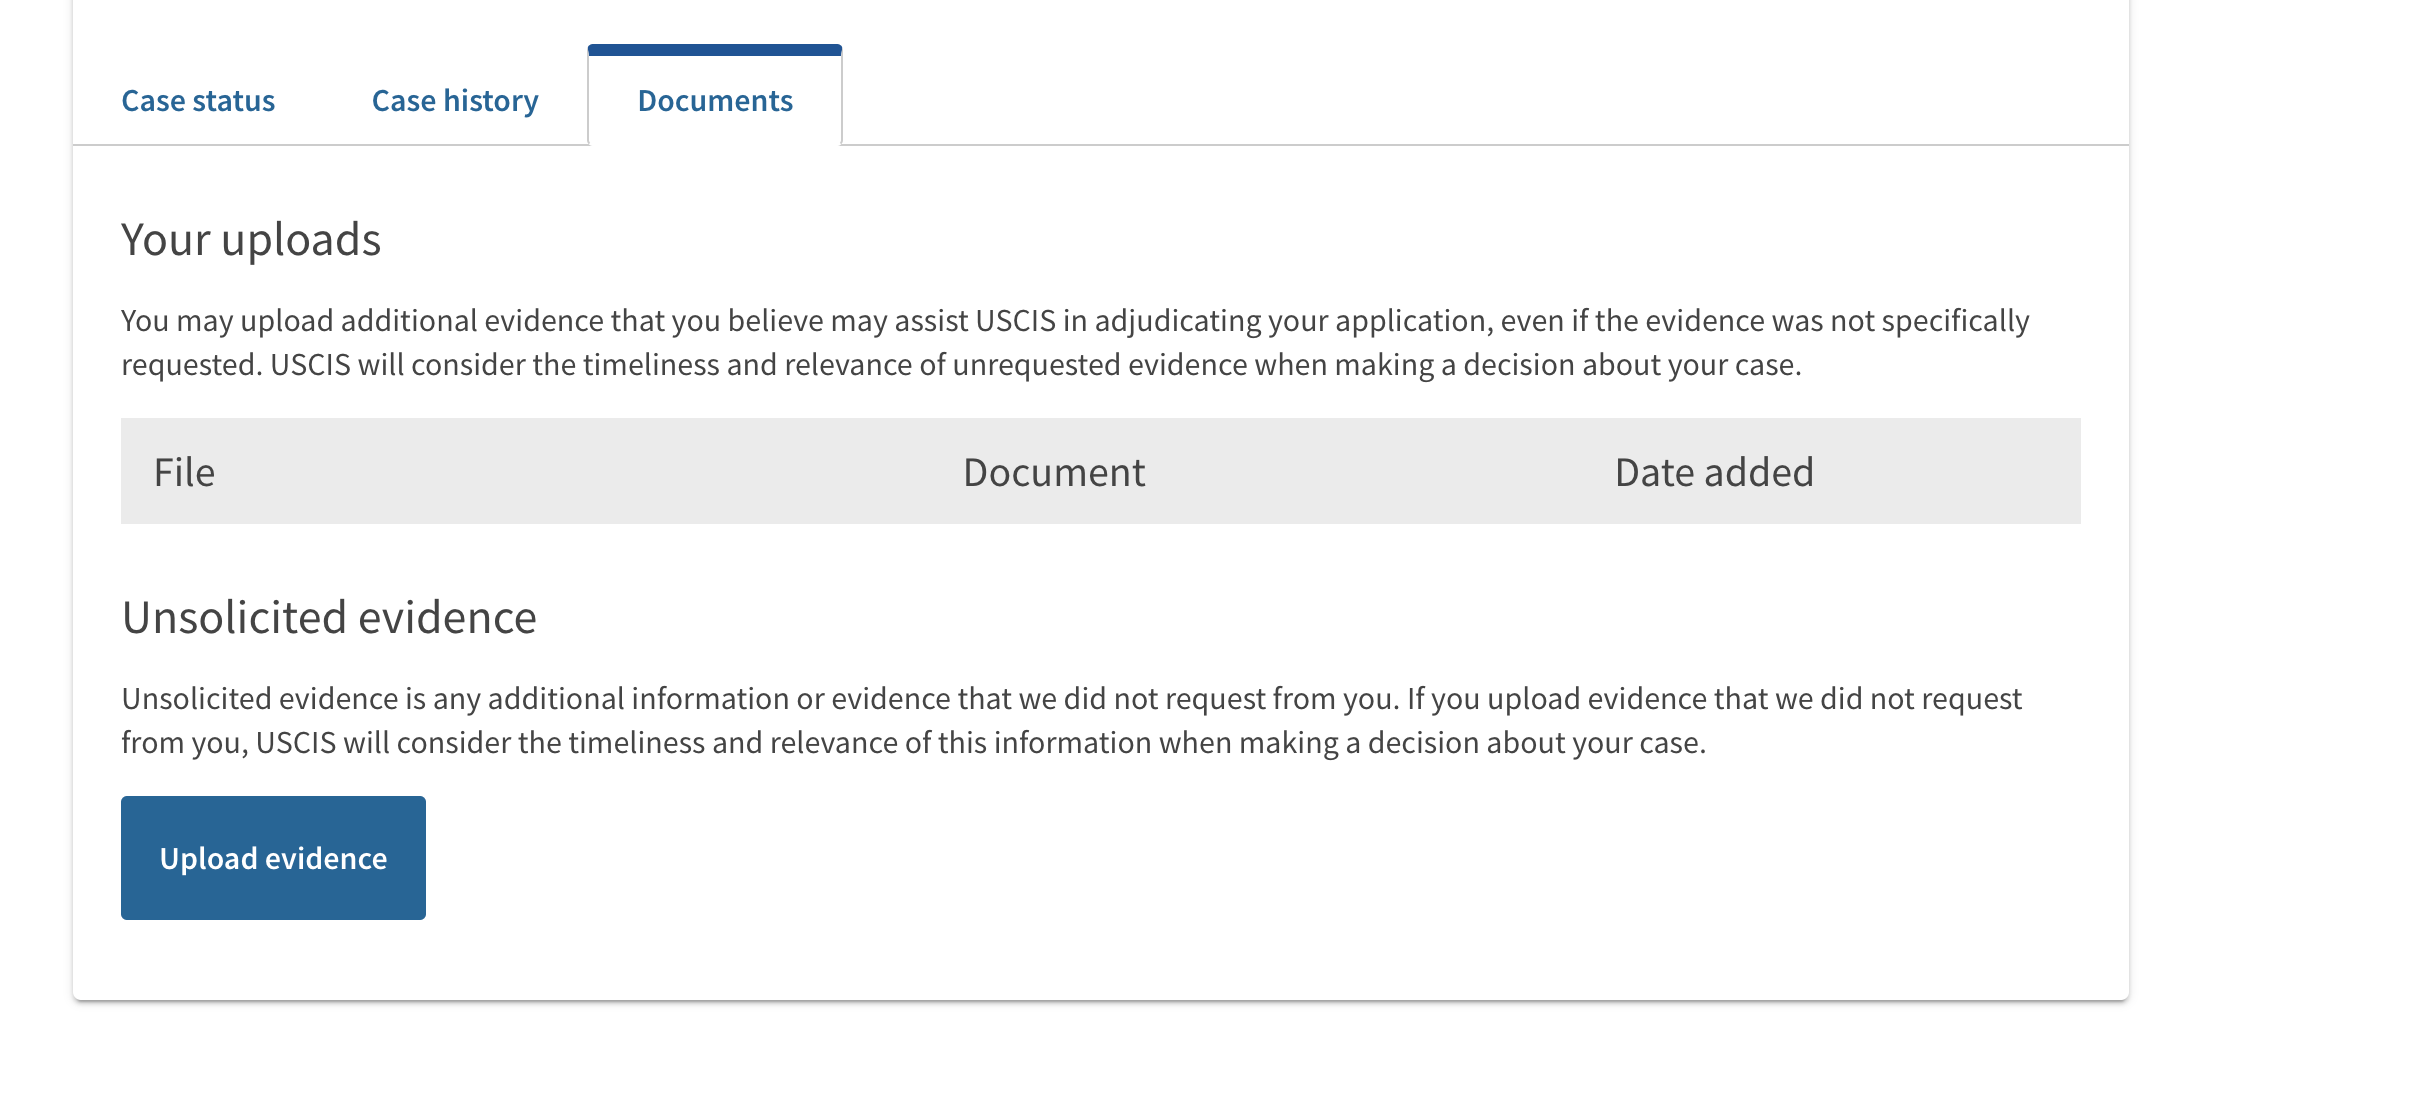Click the word 'evidence' on the Upload evidence button
Viewport: 2434px width, 1116px height.
[x=326, y=858]
